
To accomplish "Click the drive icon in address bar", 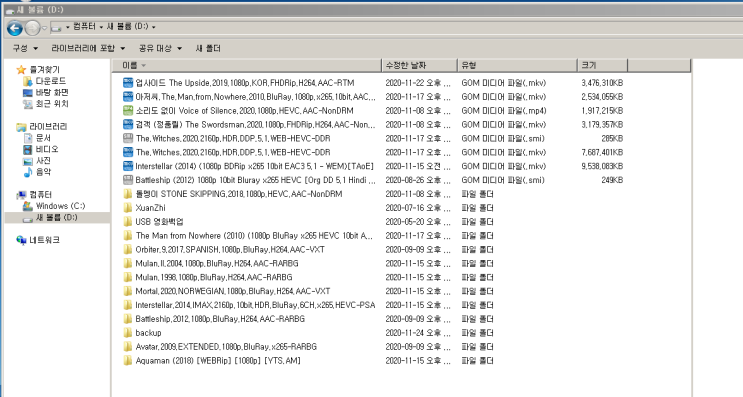I will click(x=56, y=28).
